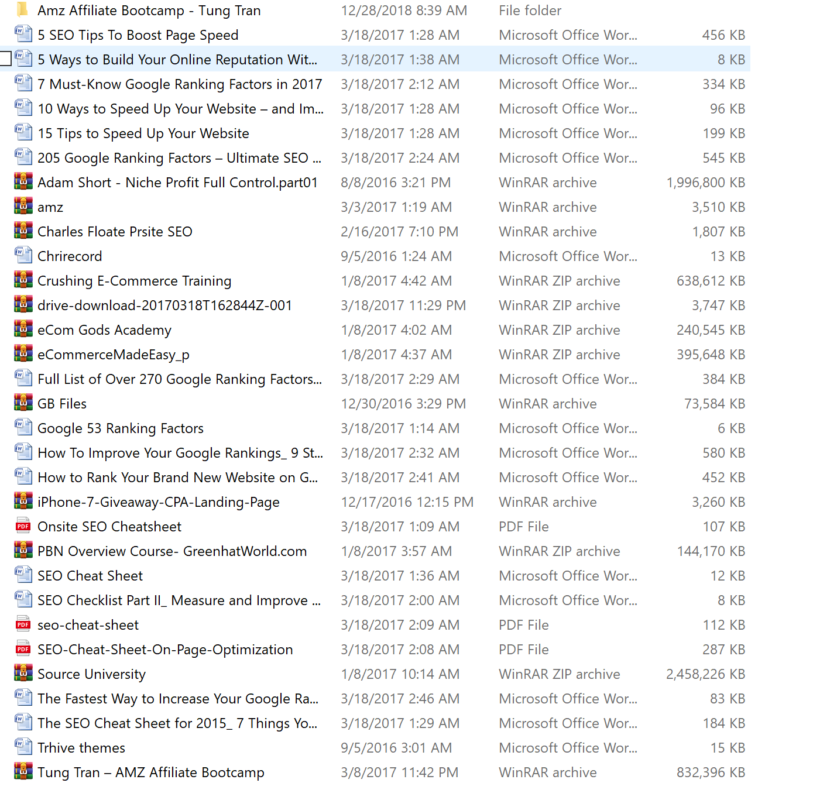Click the Amz Affiliate Bootcamp folder icon
837x800 pixels.
click(22, 10)
